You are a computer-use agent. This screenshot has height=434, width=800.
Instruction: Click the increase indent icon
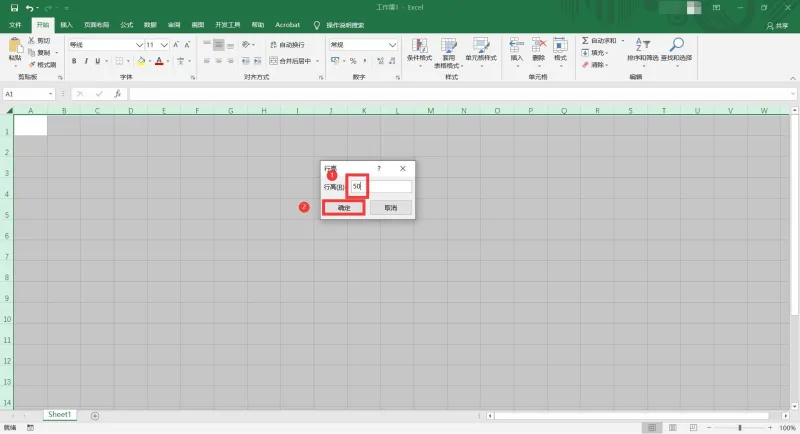point(258,61)
